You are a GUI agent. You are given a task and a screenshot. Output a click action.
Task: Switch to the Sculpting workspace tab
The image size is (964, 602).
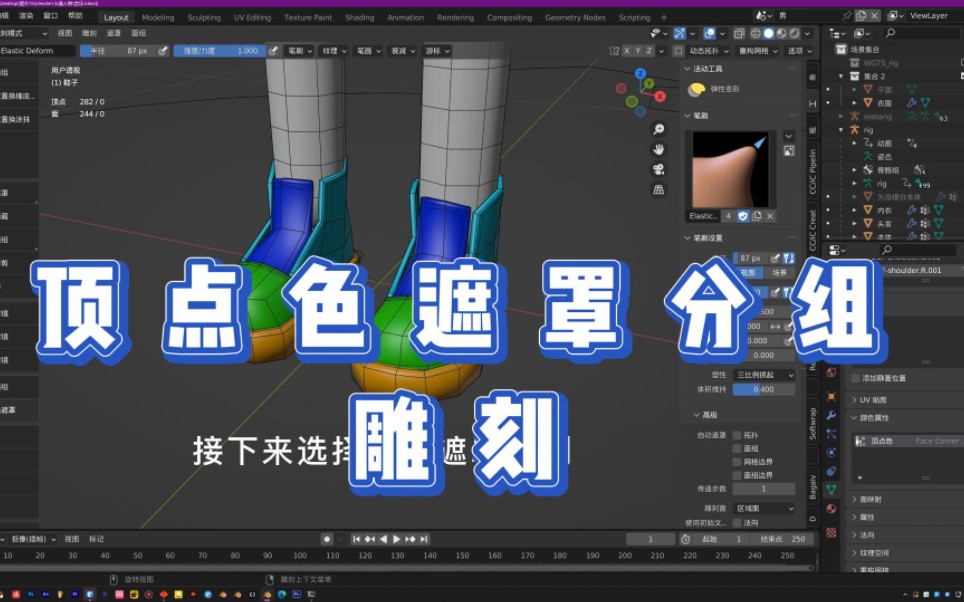pos(203,17)
